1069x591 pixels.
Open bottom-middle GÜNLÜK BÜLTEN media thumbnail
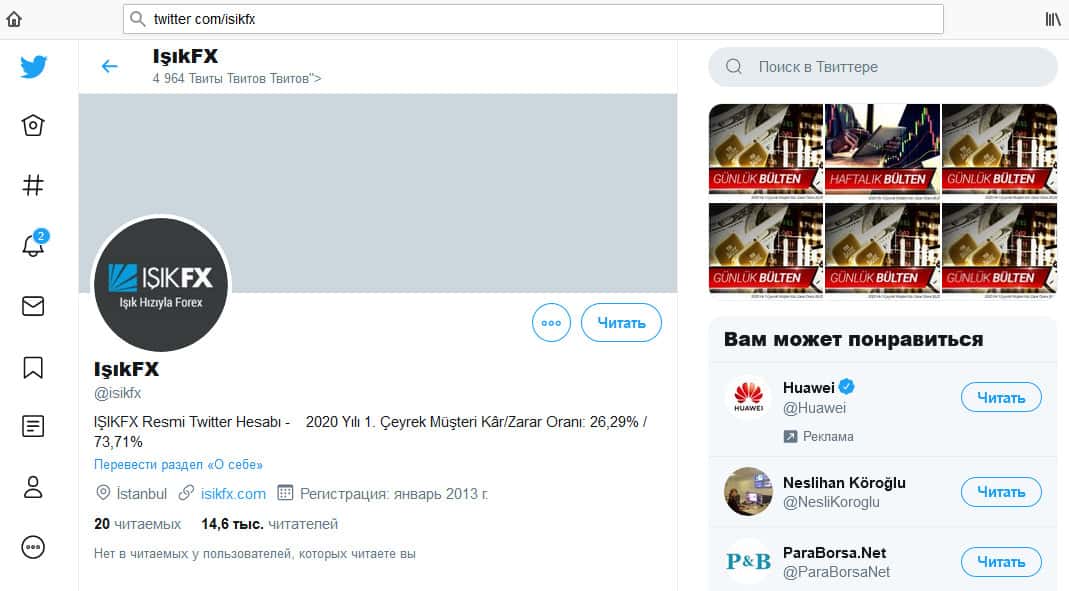point(882,250)
